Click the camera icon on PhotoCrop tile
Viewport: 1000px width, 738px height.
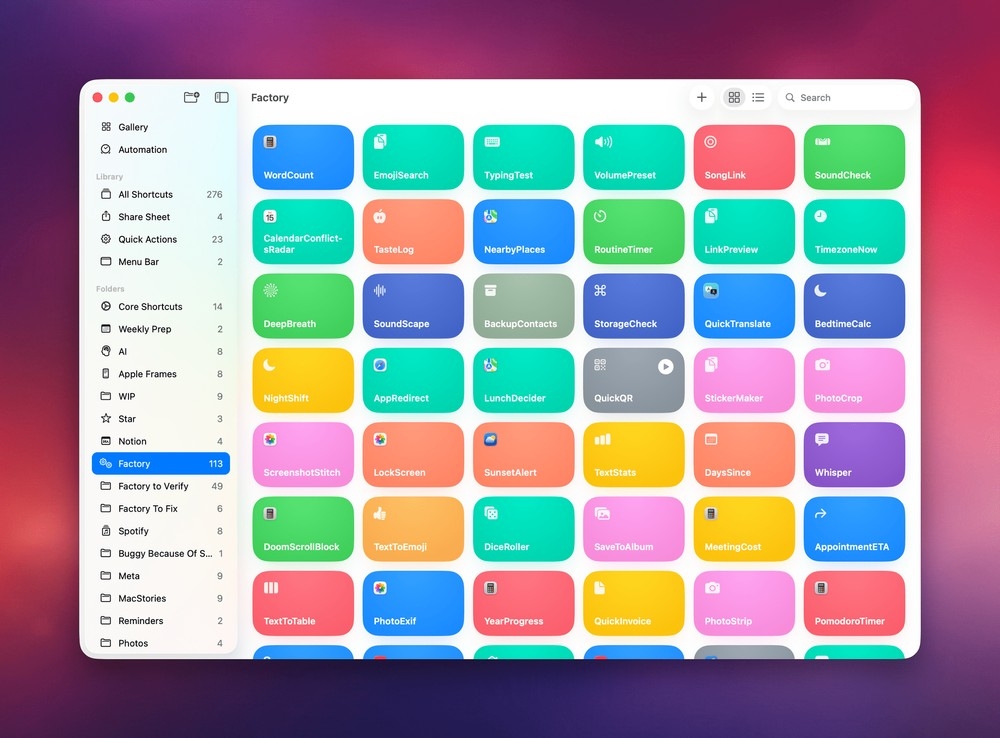[x=822, y=365]
